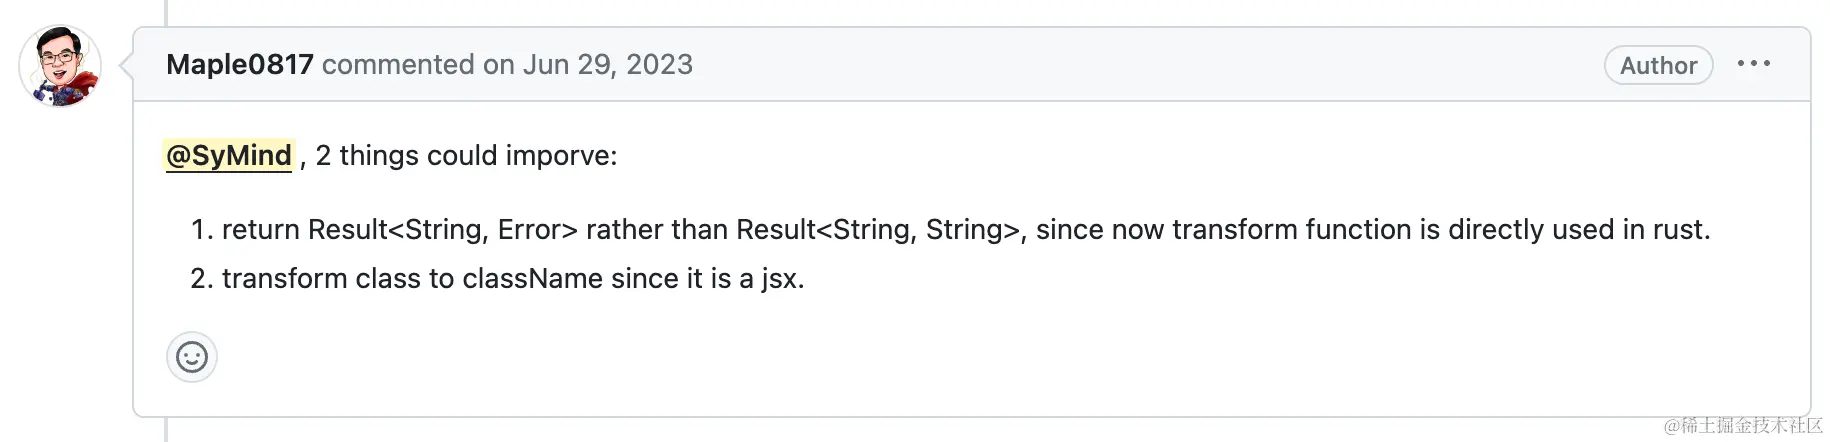Click the list number "2." marker
Screen dimensions: 1830x442
pyautogui.click(x=202, y=279)
